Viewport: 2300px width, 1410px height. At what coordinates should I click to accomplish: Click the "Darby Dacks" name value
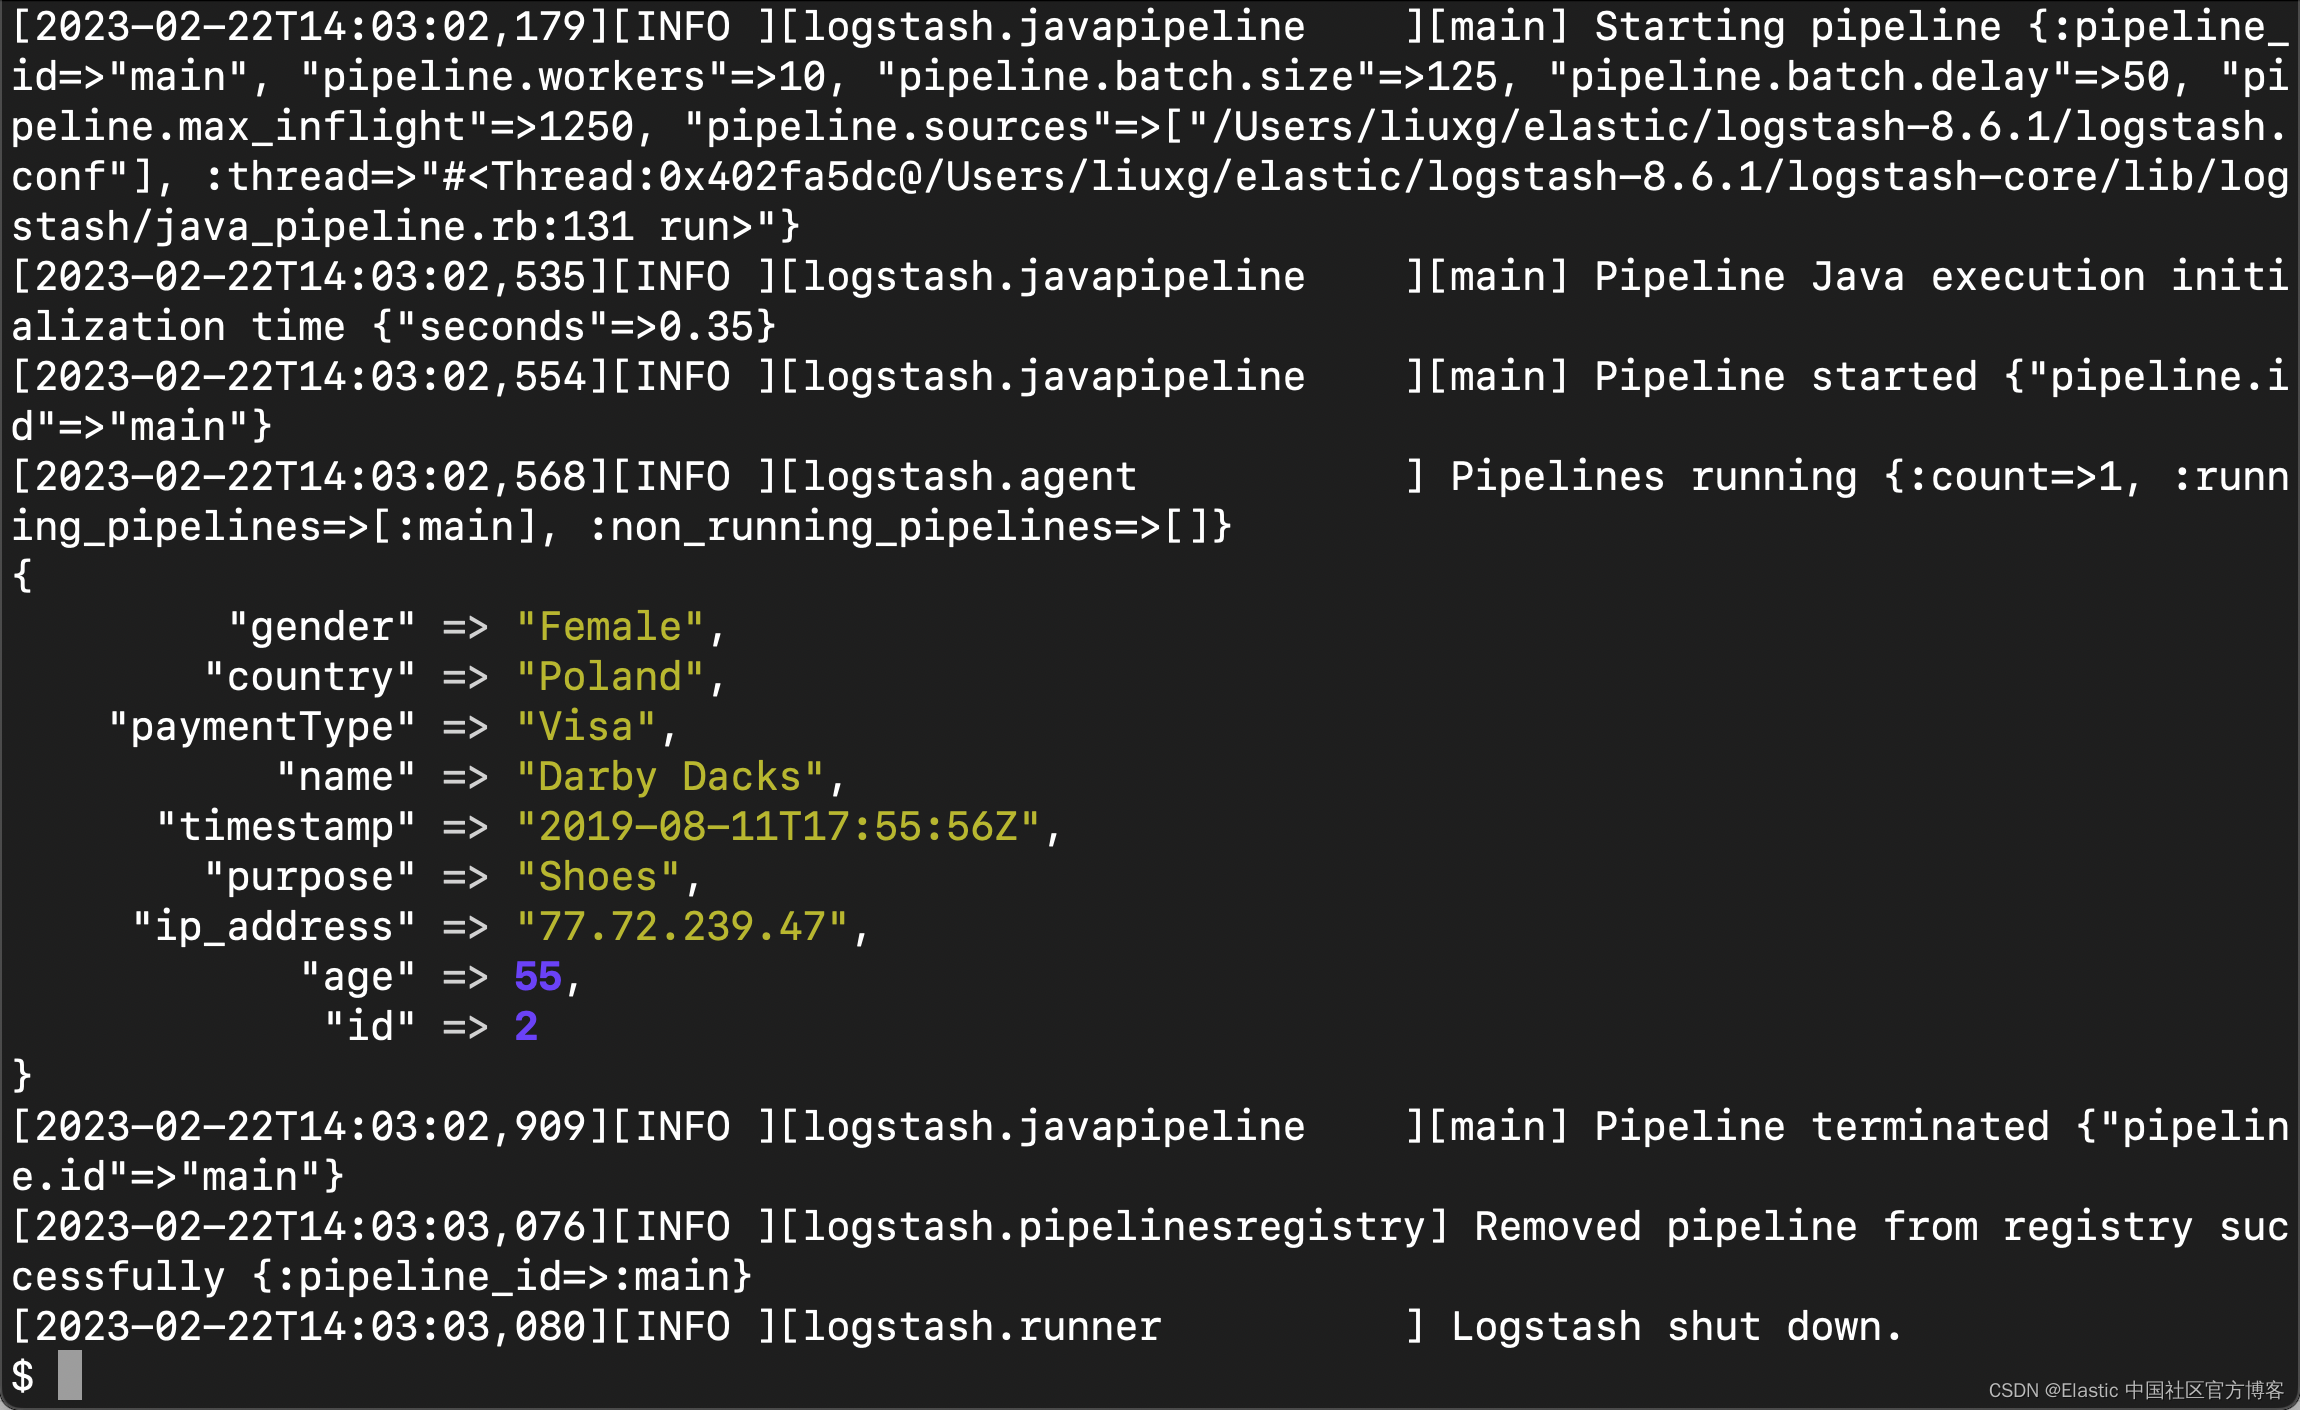point(670,777)
